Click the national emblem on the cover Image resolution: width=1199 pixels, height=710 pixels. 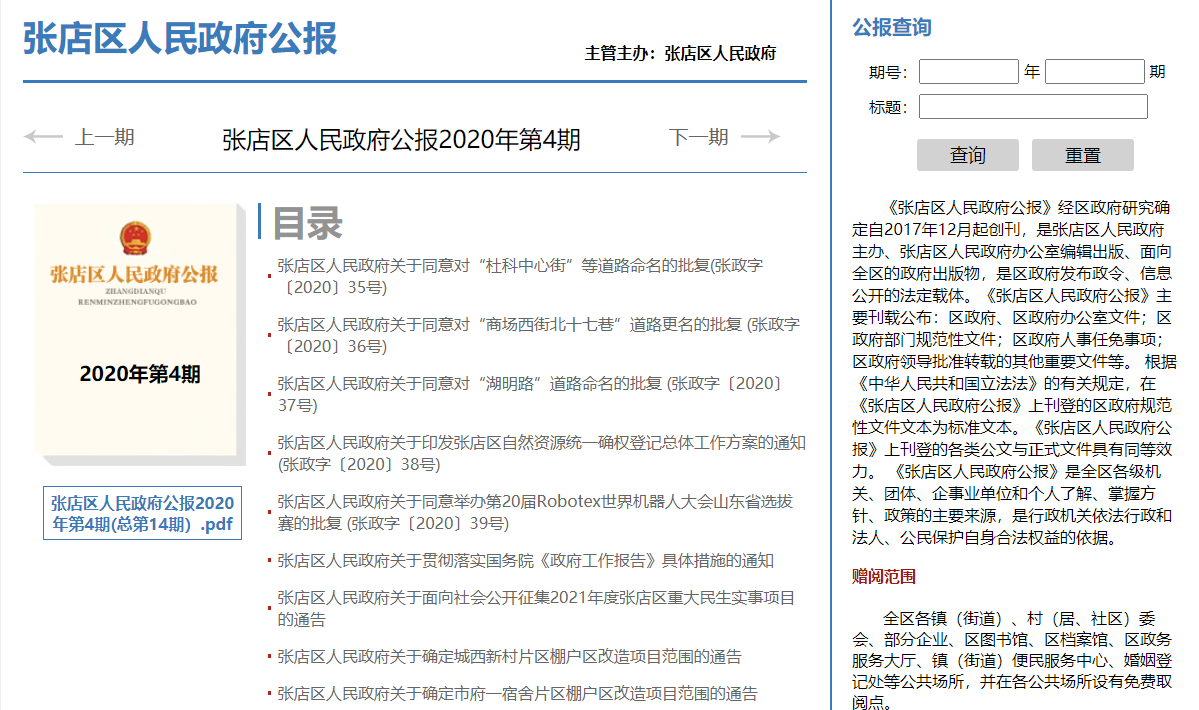coord(134,239)
